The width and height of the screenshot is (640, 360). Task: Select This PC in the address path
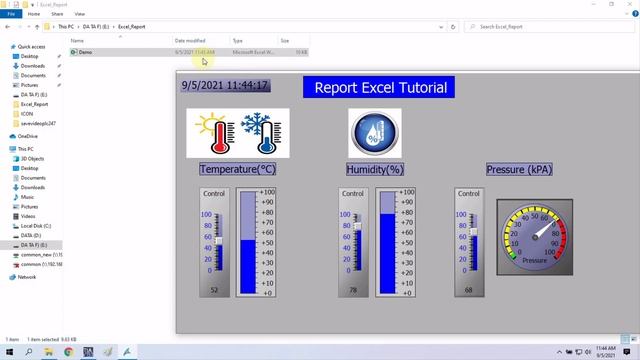click(x=66, y=27)
